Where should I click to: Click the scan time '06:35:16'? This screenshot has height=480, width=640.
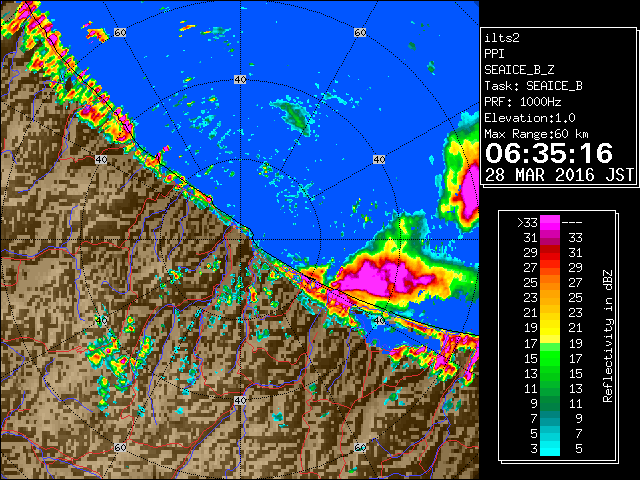(x=549, y=153)
